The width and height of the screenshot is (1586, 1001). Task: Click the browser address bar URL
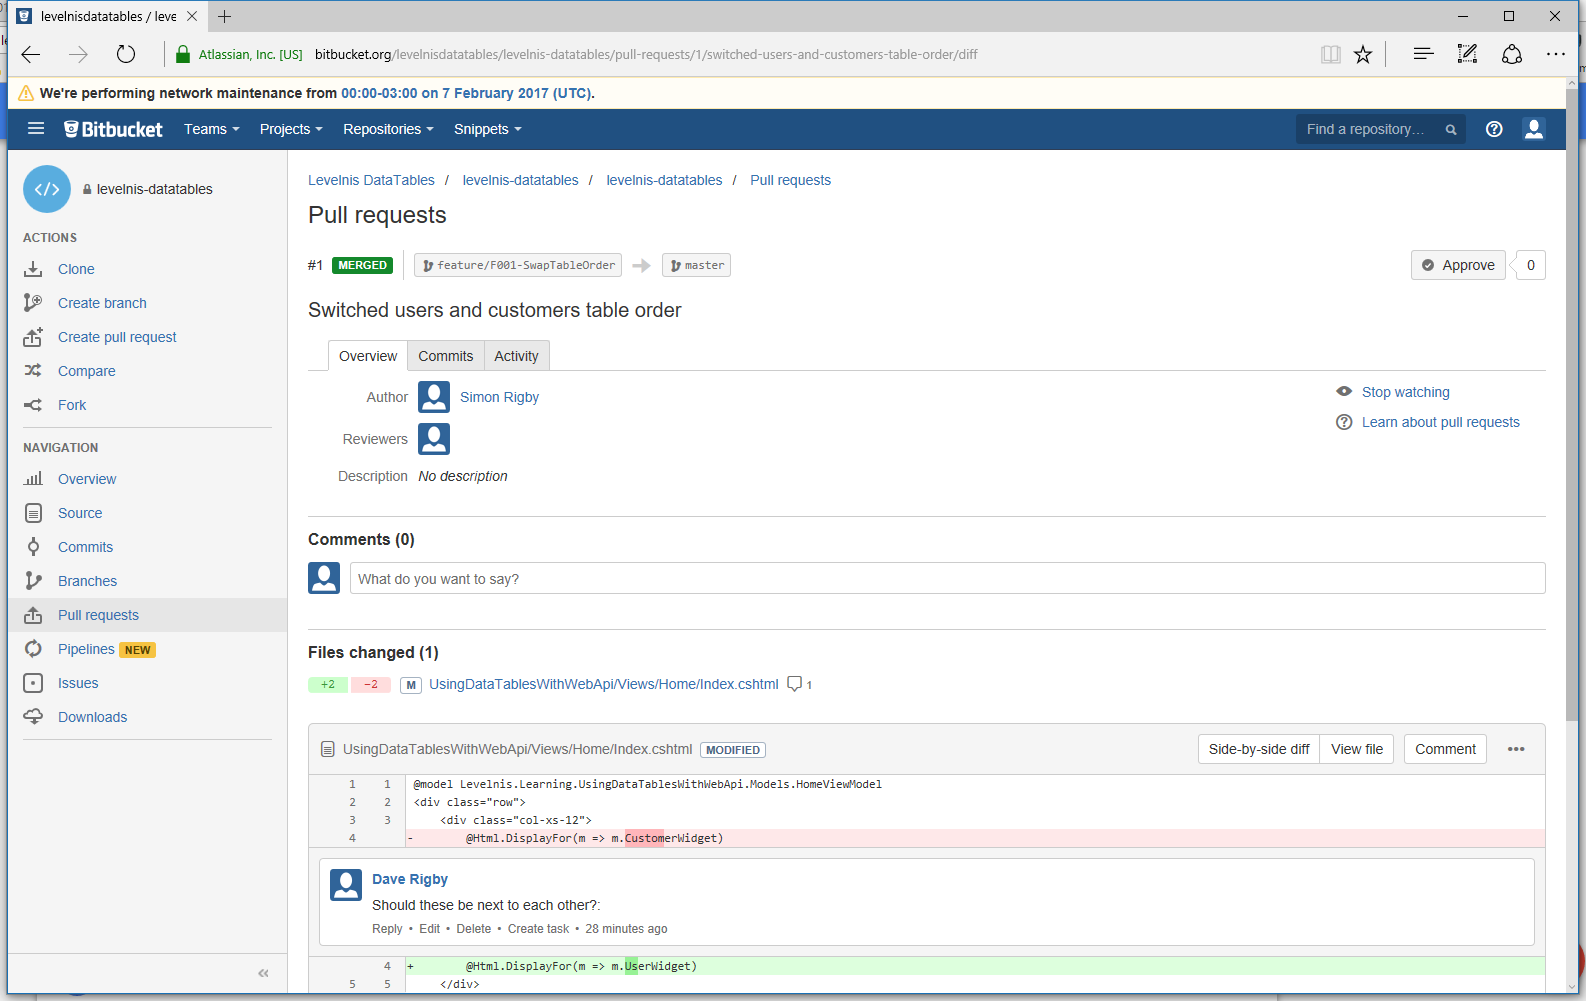pos(646,54)
